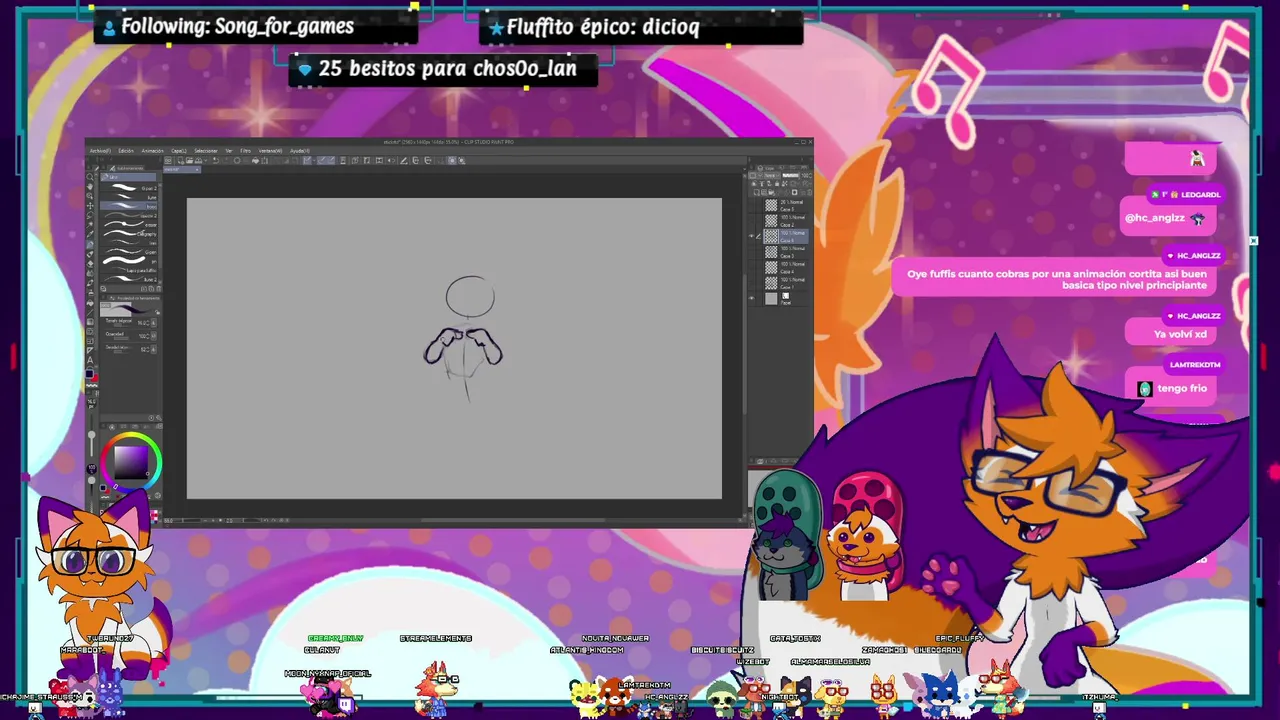
Task: Hide the Papel layer eye icon
Action: click(752, 298)
